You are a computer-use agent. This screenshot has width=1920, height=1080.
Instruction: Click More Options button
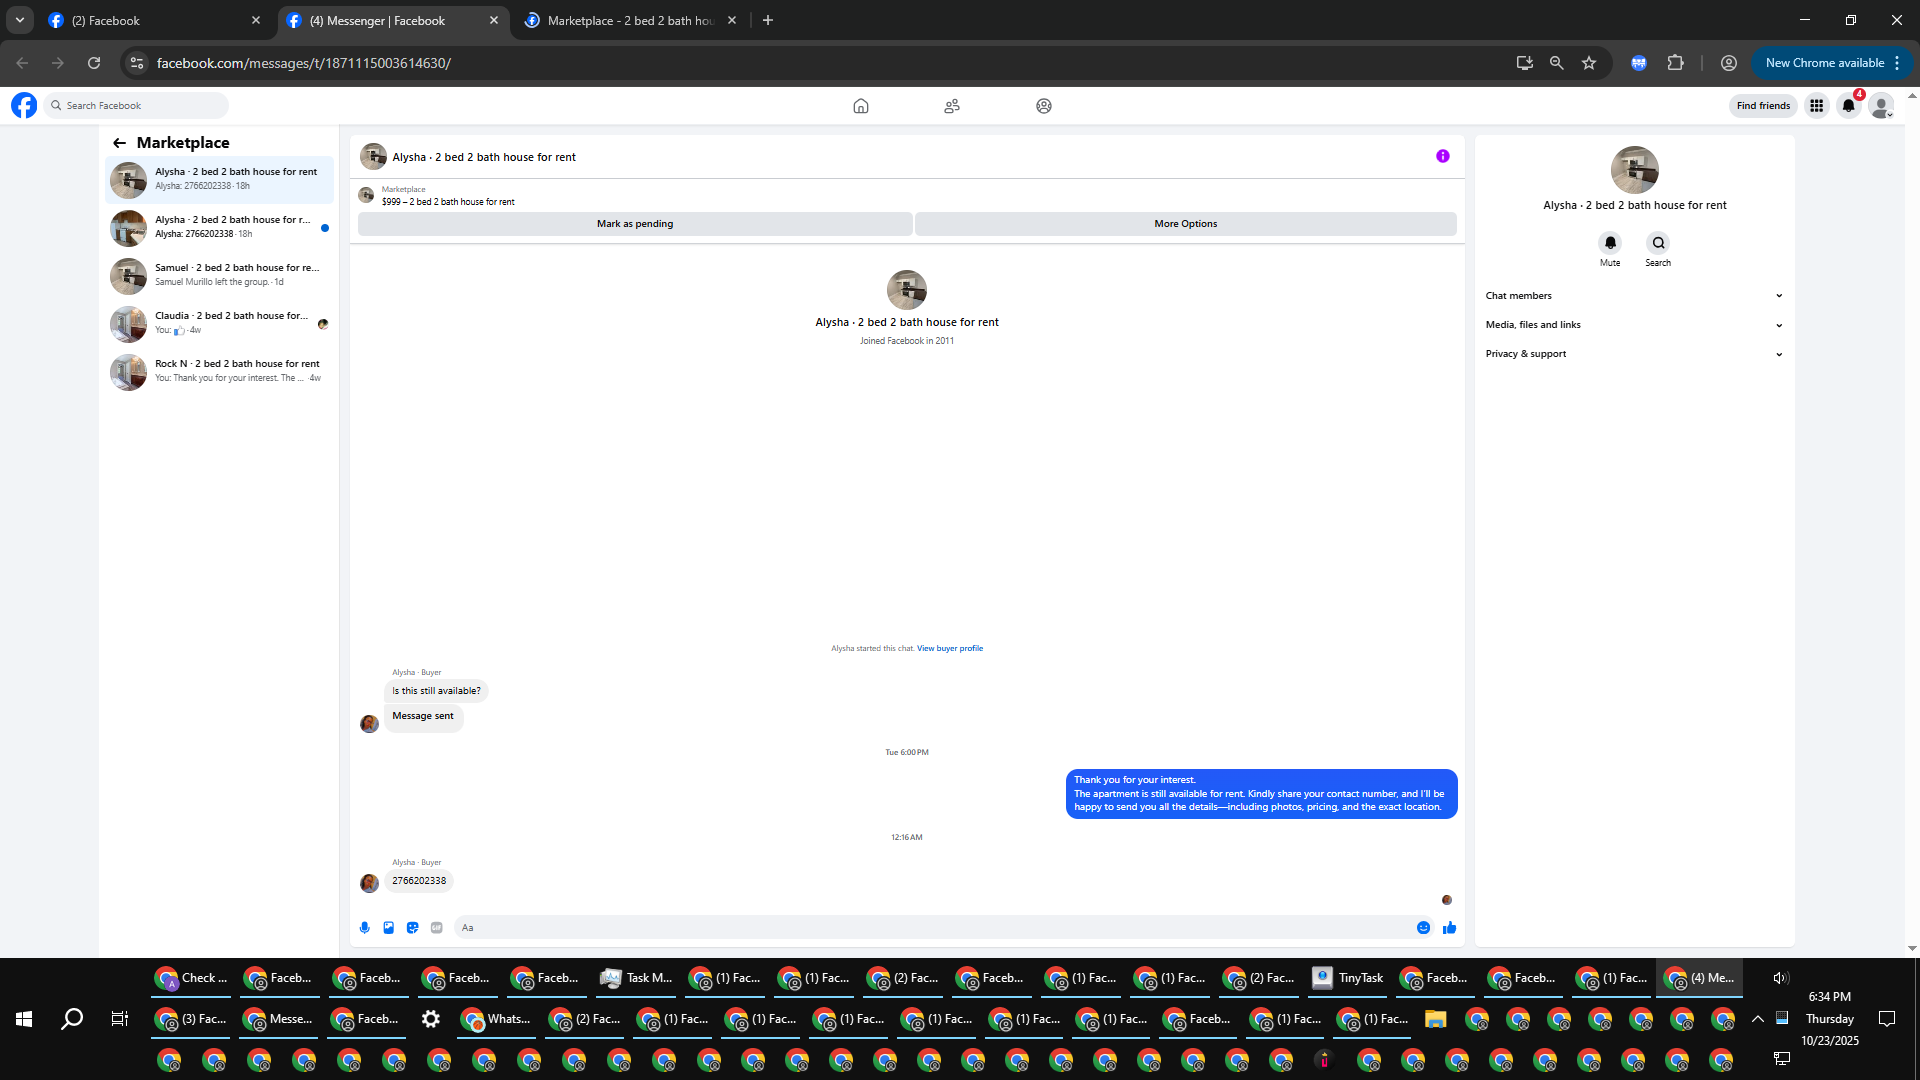1185,224
